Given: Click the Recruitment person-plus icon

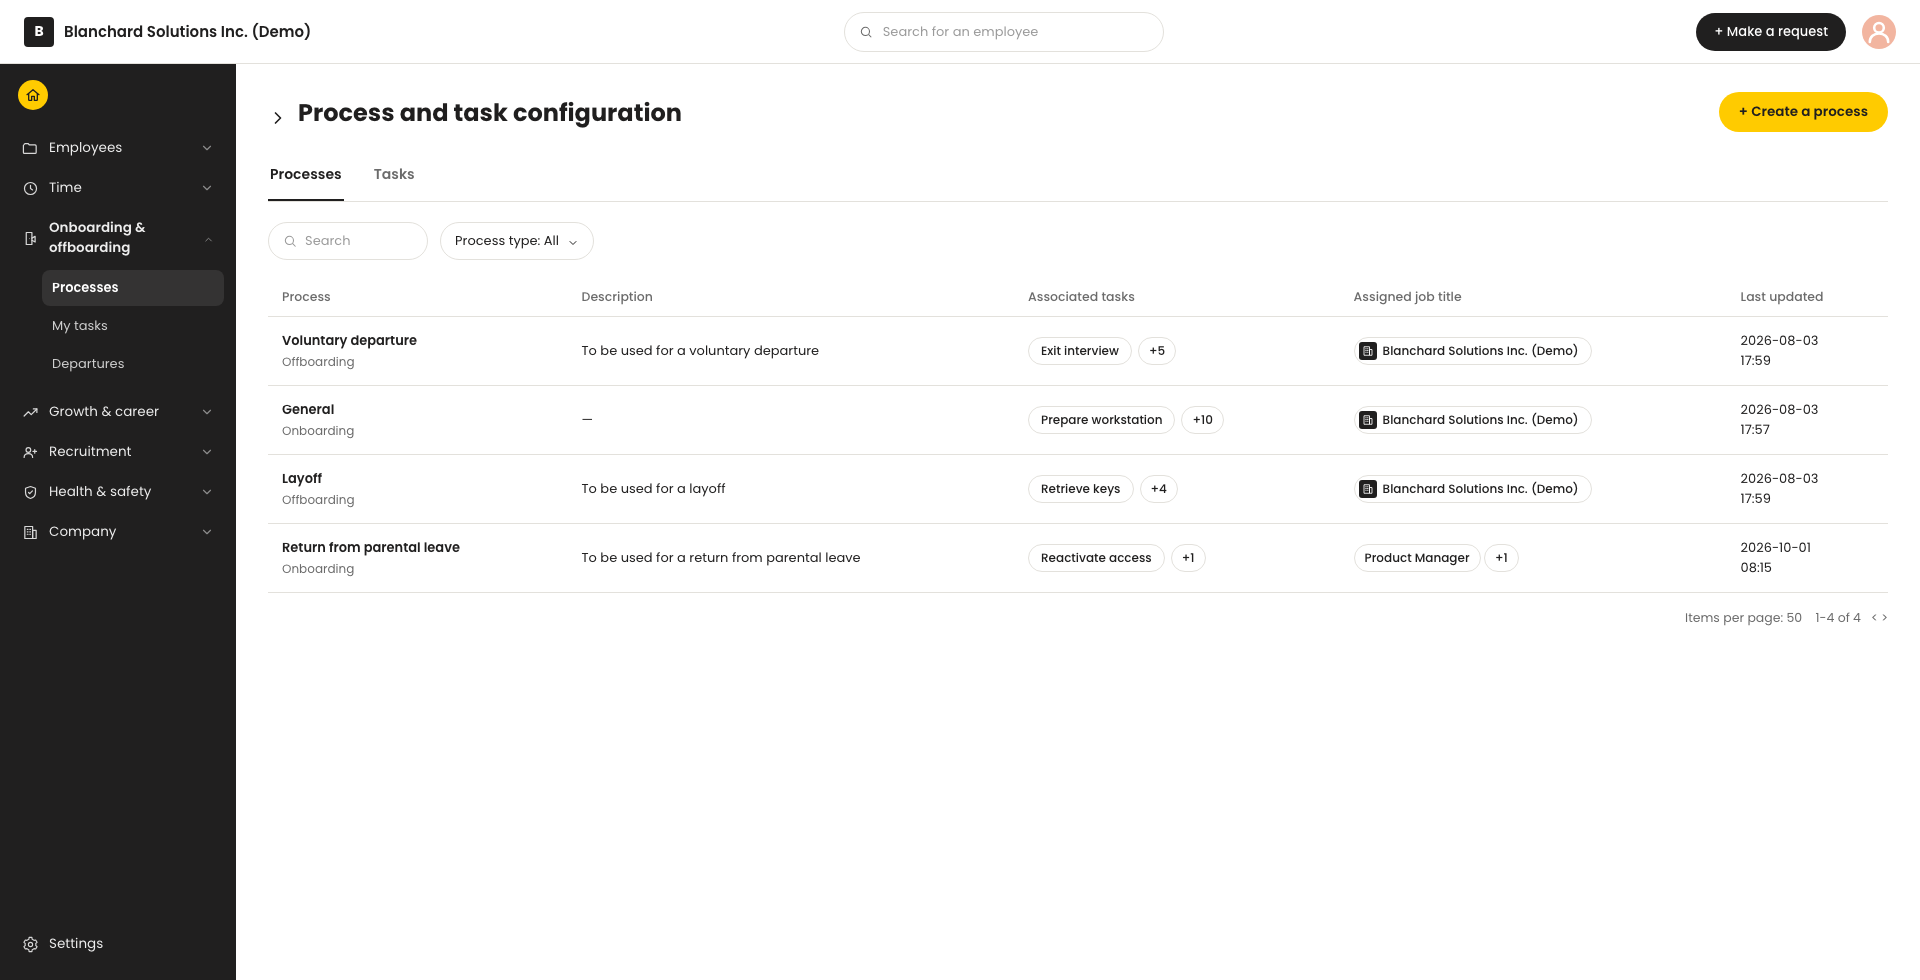Looking at the screenshot, I should (x=30, y=452).
